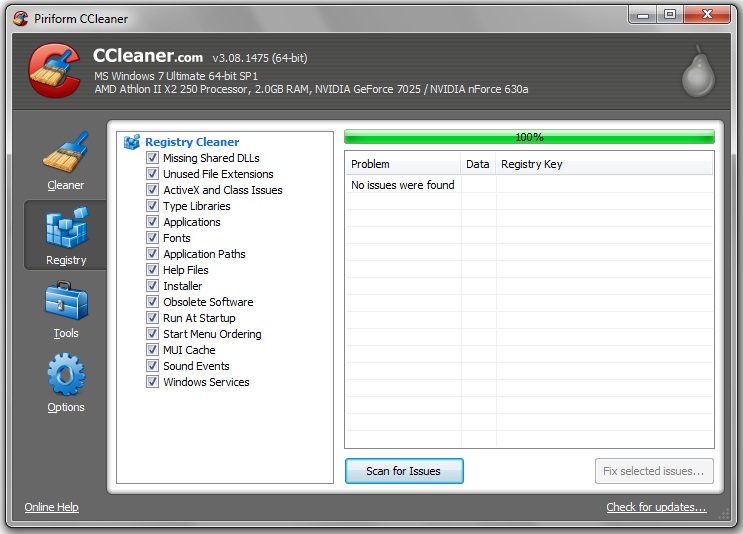Image resolution: width=743 pixels, height=534 pixels.
Task: Click the Scan for Issues button
Action: tap(404, 471)
